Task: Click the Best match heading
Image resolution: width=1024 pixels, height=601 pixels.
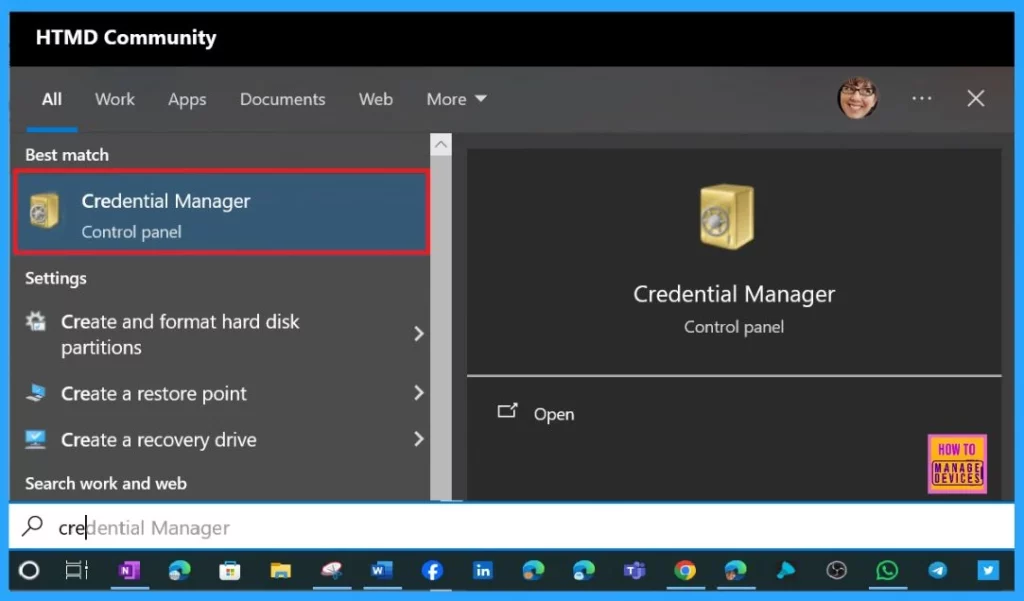Action: click(67, 155)
